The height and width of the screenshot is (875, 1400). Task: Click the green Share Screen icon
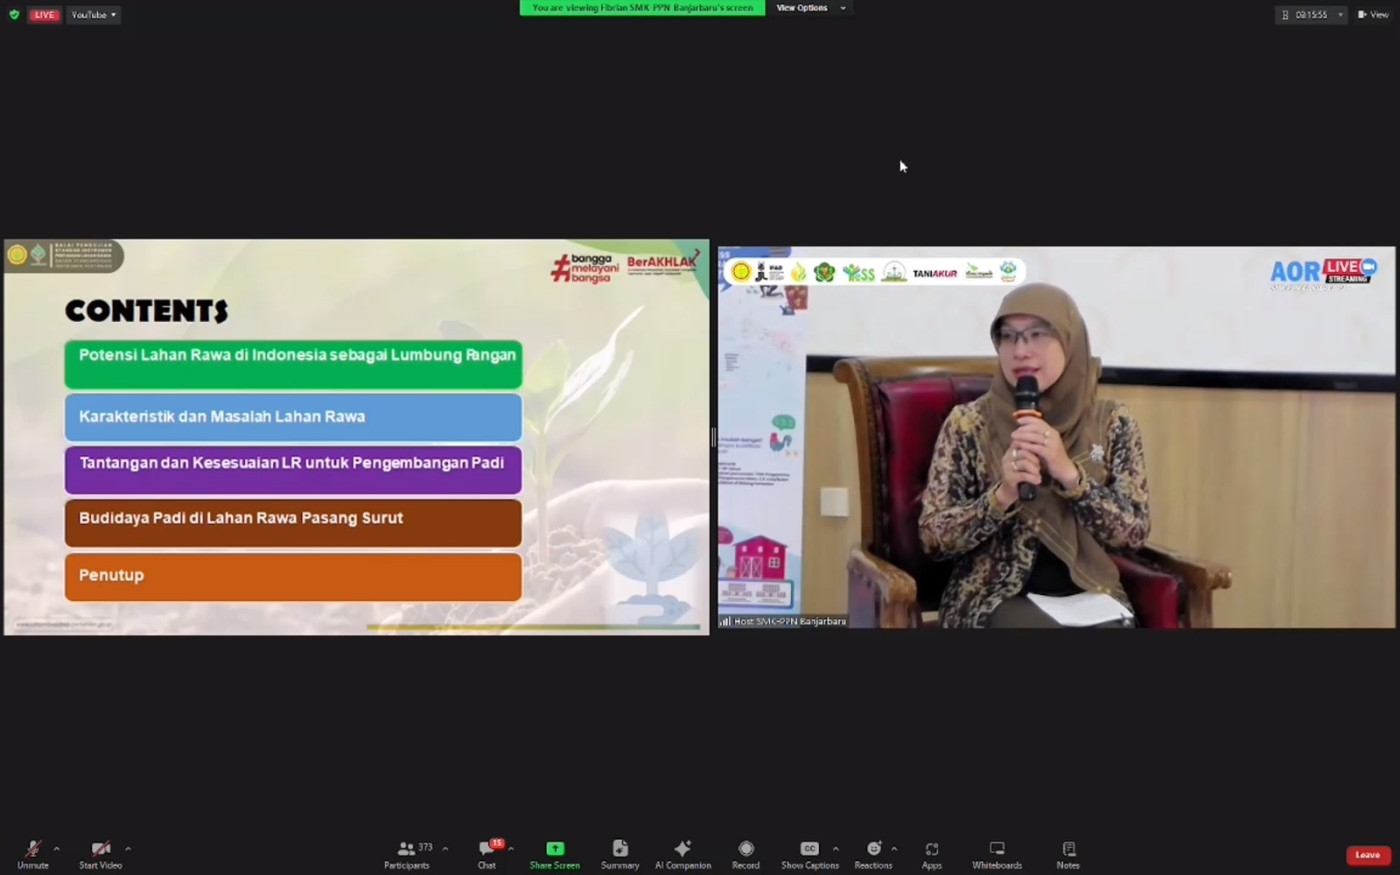coord(554,849)
